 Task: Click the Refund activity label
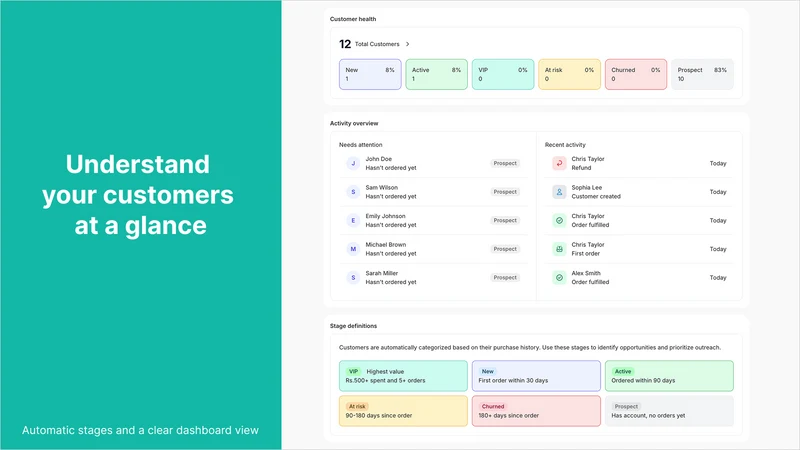581,168
